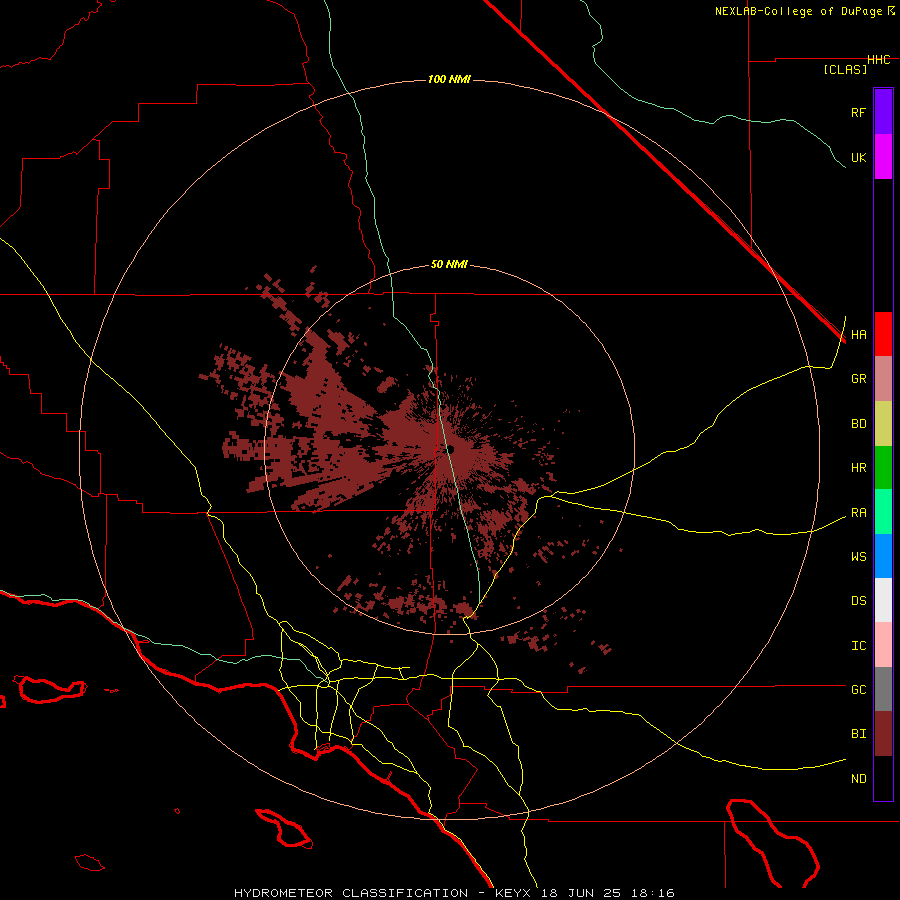Select the yellow BD legend swatch
This screenshot has width=900, height=900.
tap(883, 424)
